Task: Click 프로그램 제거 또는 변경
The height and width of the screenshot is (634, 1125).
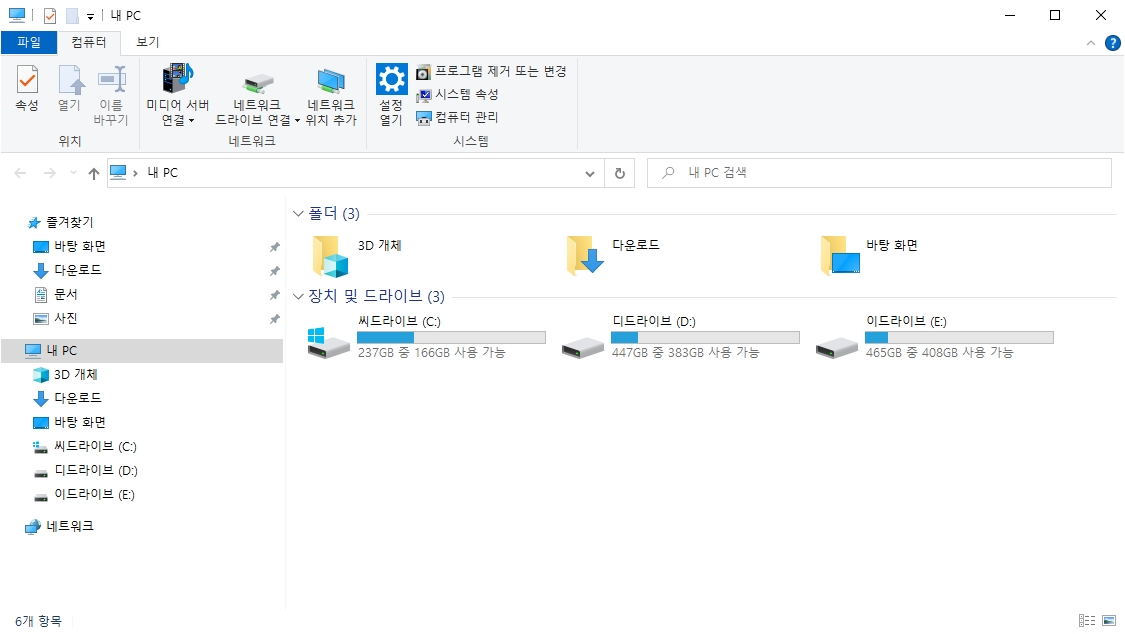Action: (491, 71)
